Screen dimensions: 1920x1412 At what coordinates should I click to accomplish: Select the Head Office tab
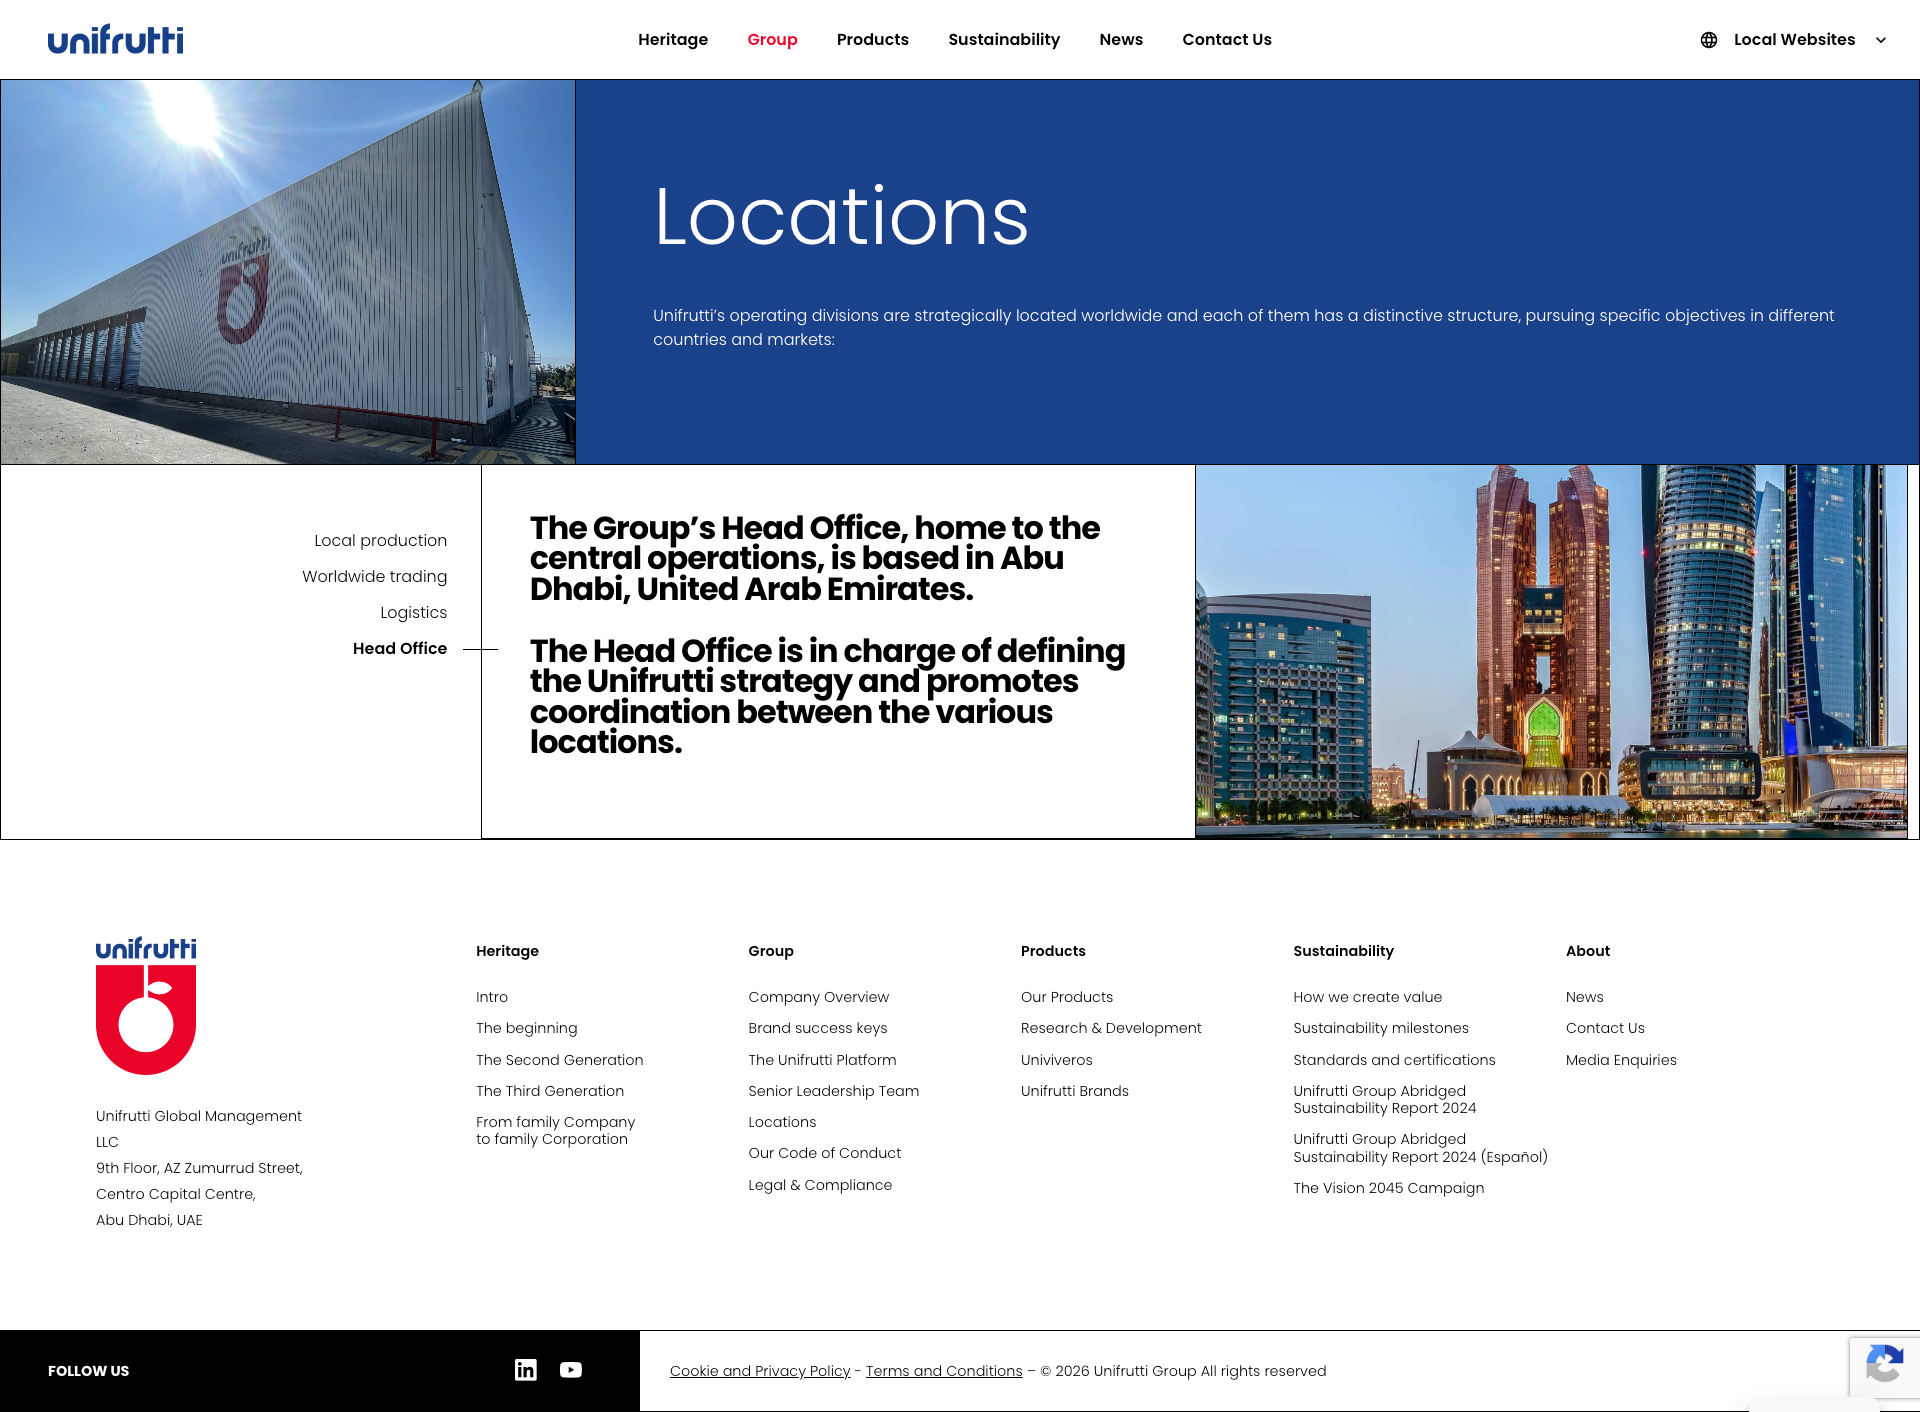click(400, 649)
